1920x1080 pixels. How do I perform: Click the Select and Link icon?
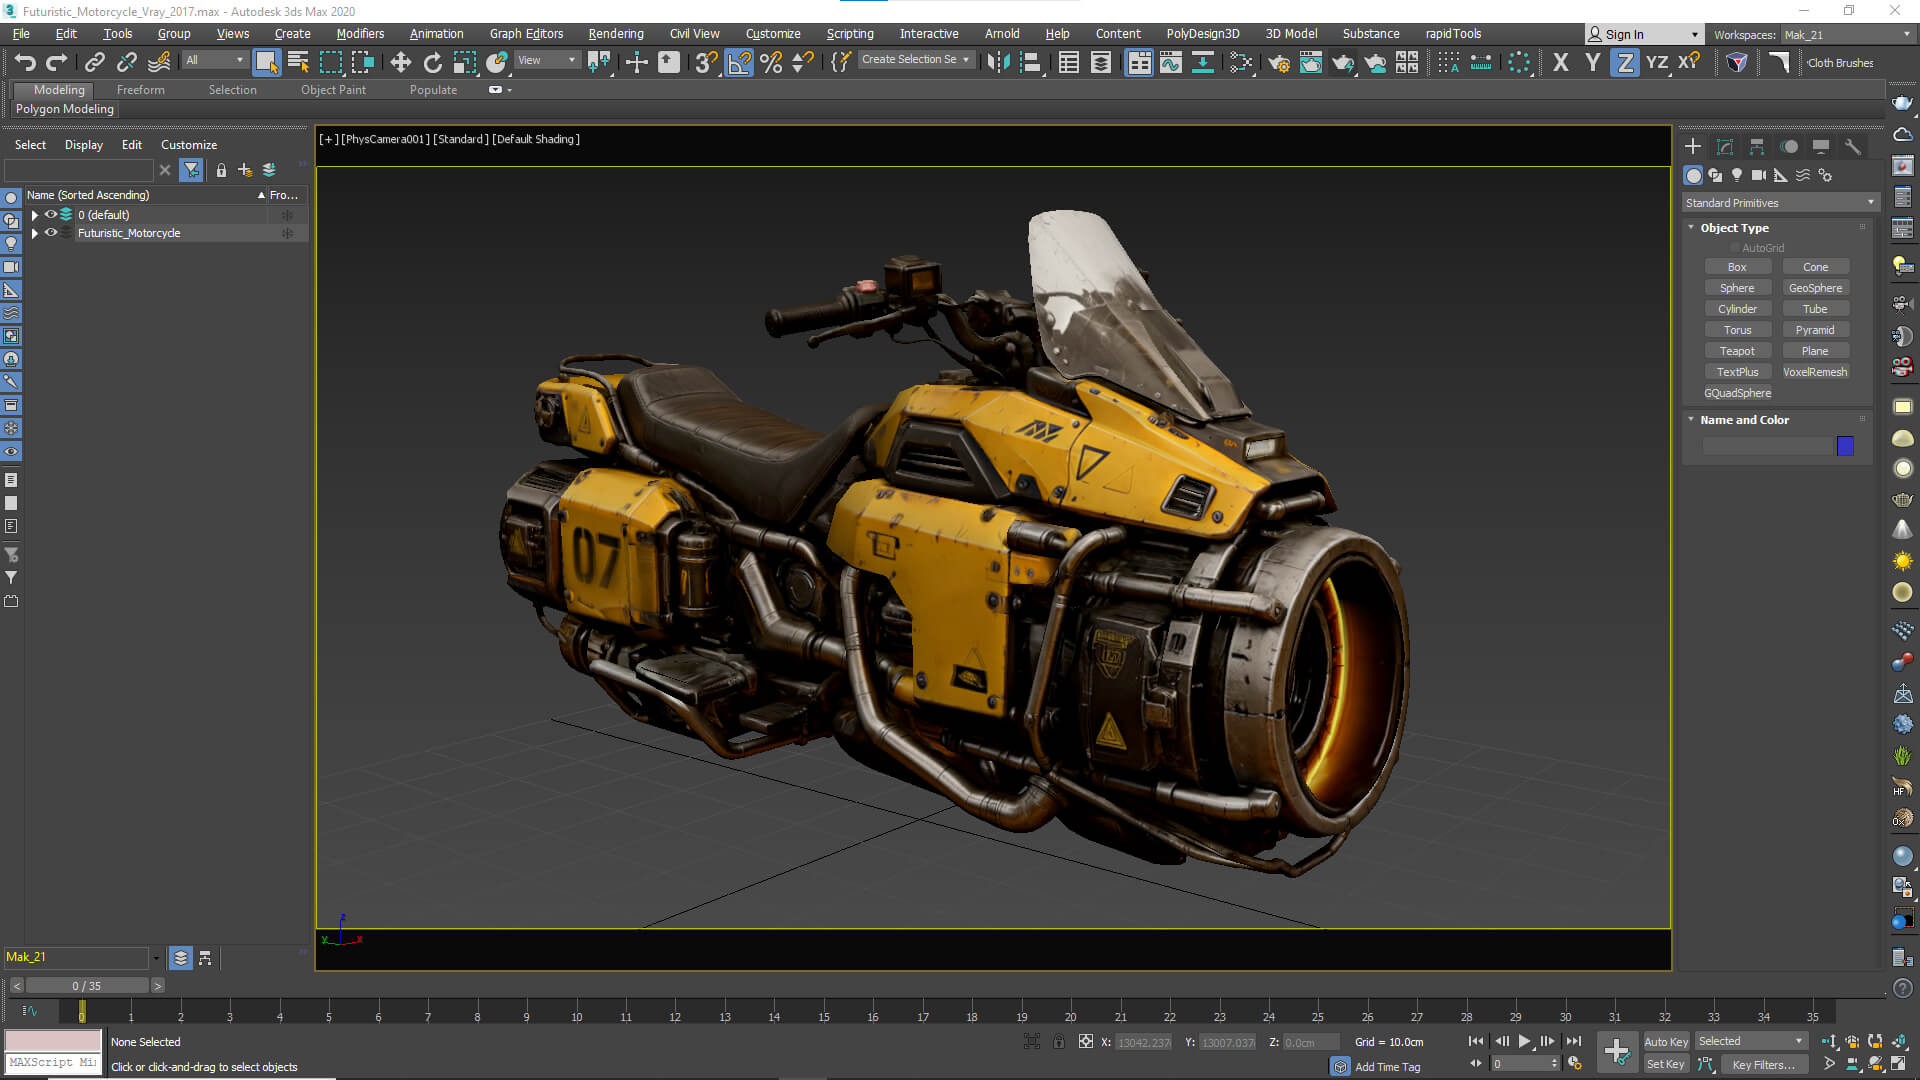tap(95, 63)
